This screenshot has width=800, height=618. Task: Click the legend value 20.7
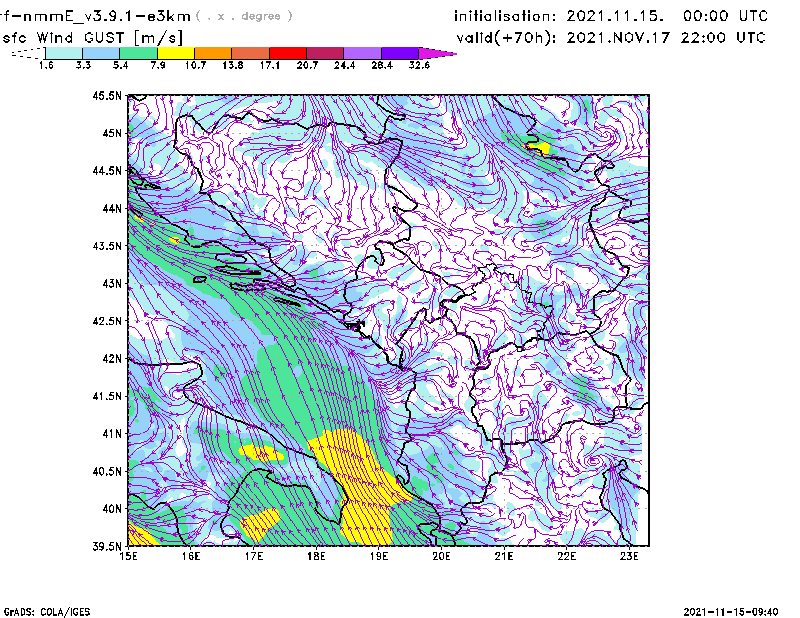click(307, 65)
